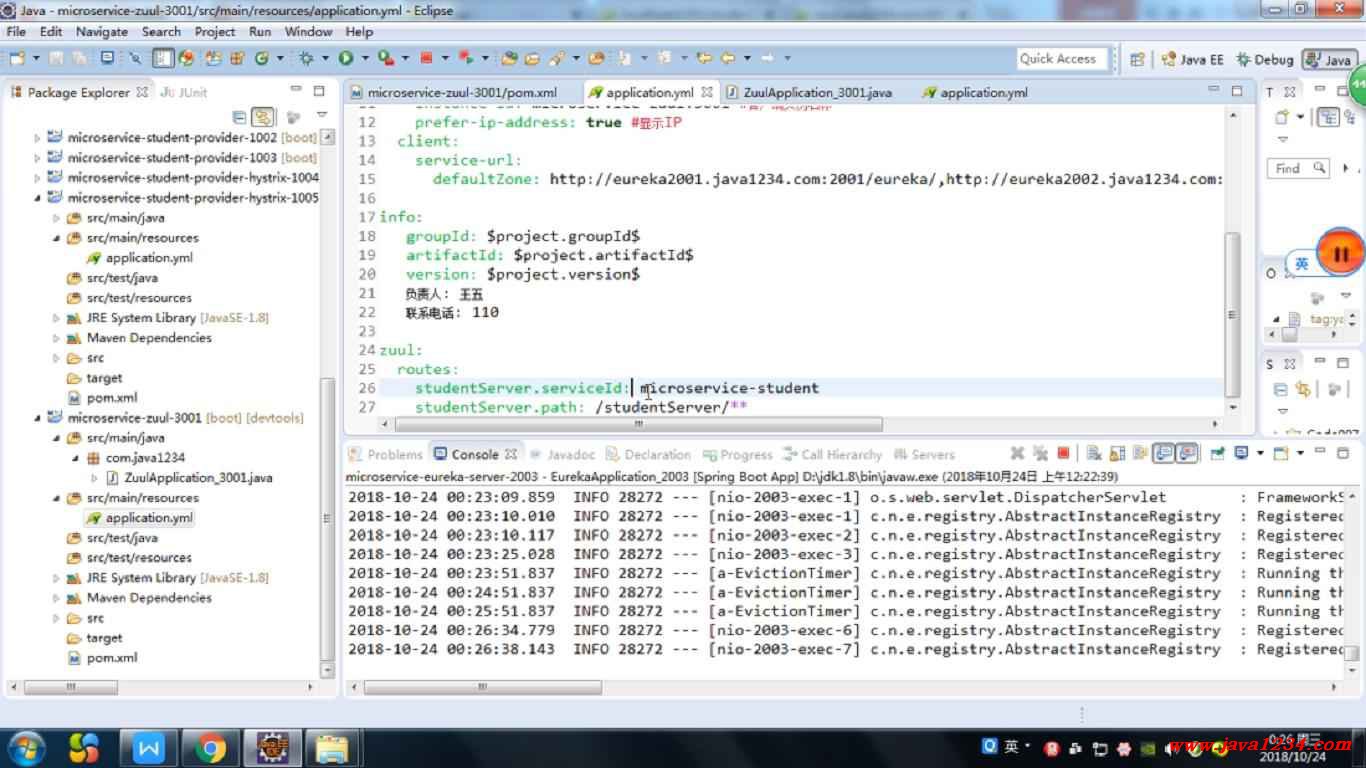
Task: Switch to the Java EE perspective
Action: [x=1192, y=60]
